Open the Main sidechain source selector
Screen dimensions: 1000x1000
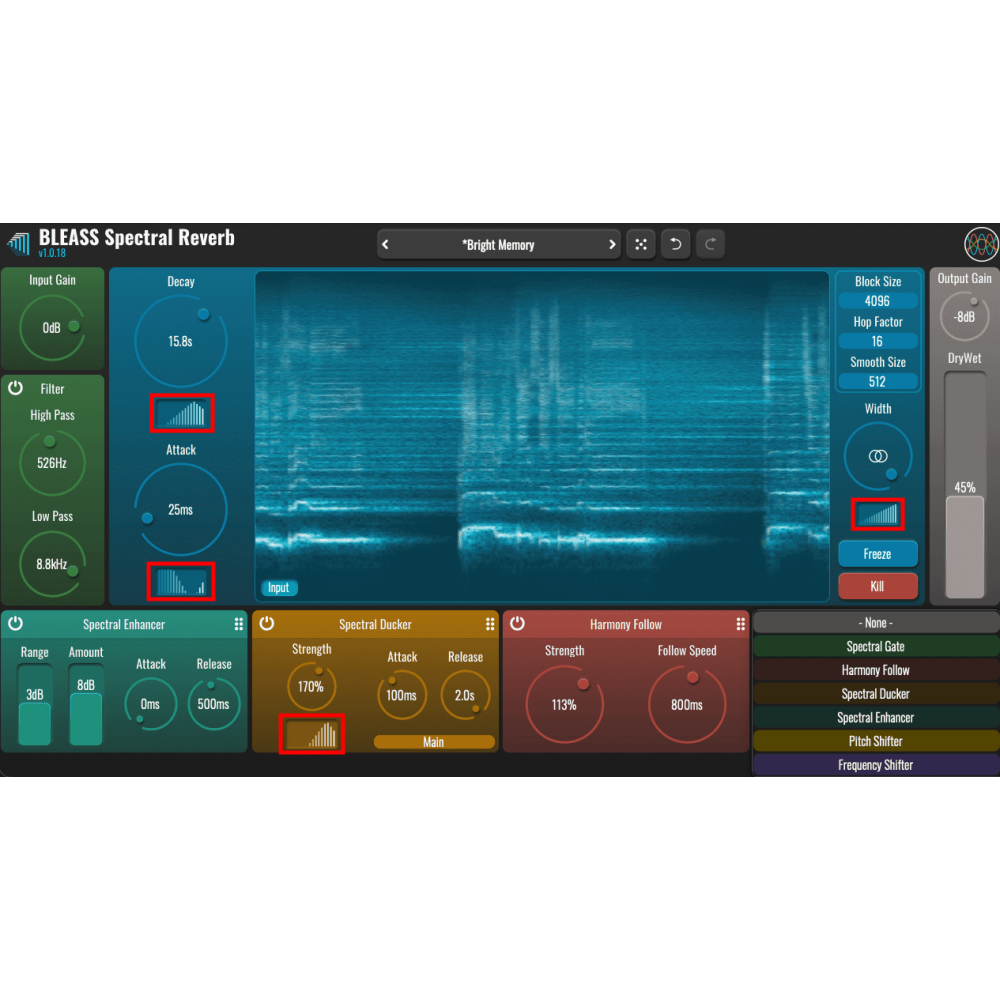[x=434, y=742]
